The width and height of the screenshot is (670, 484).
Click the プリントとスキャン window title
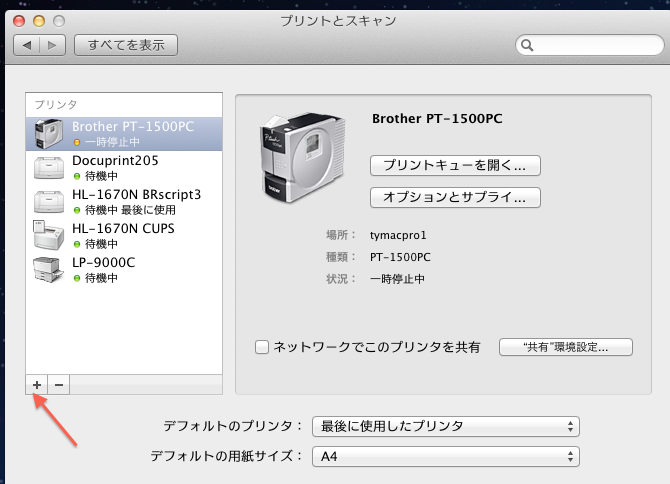pos(338,21)
